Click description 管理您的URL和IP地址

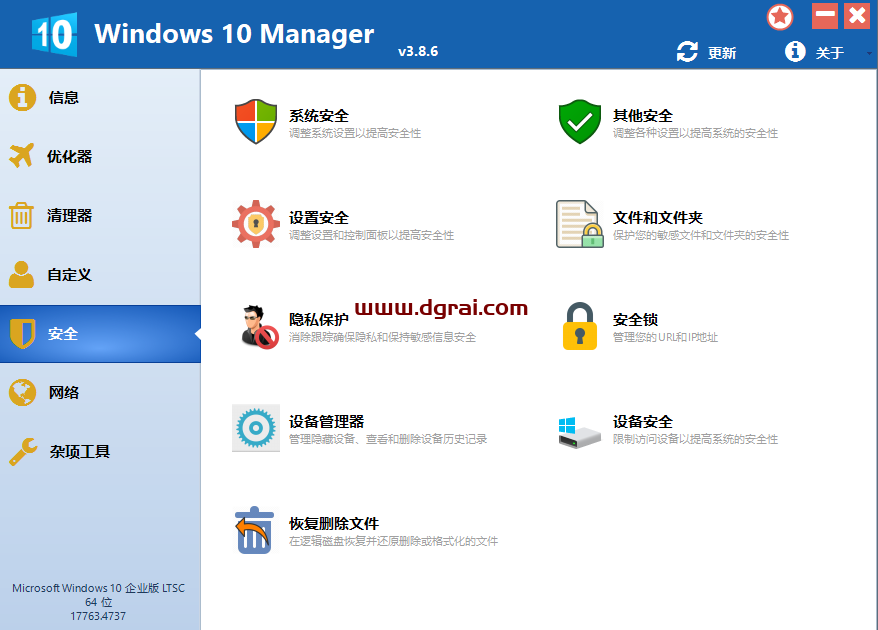665,337
